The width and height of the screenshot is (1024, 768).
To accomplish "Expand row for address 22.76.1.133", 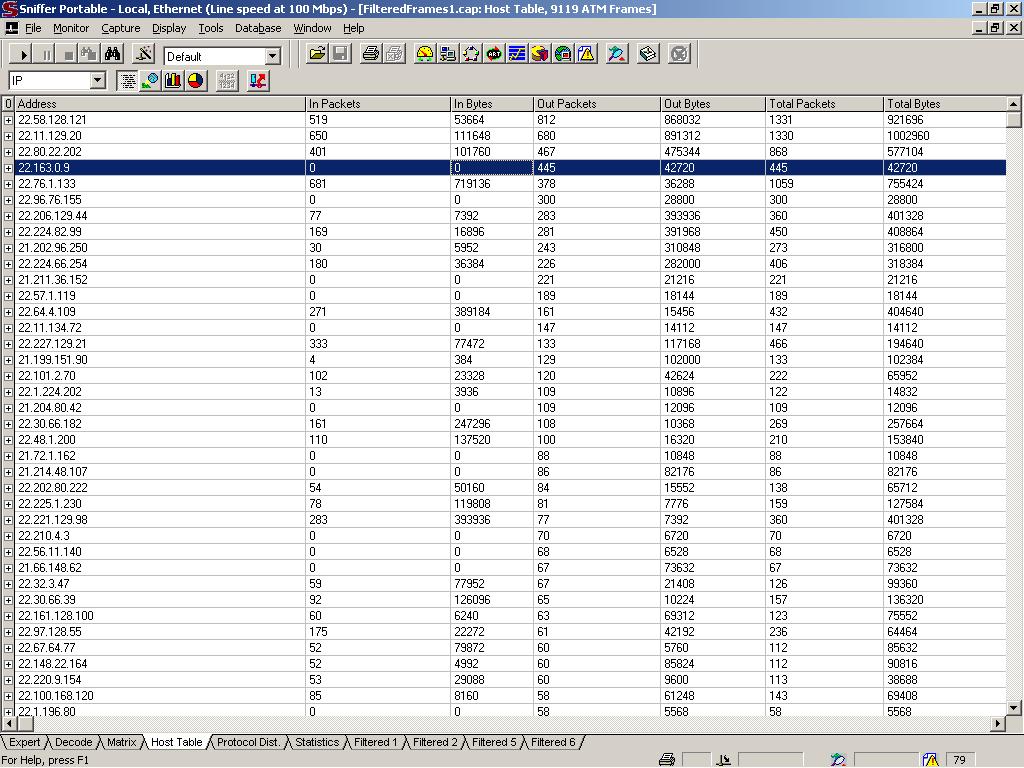I will pyautogui.click(x=8, y=184).
